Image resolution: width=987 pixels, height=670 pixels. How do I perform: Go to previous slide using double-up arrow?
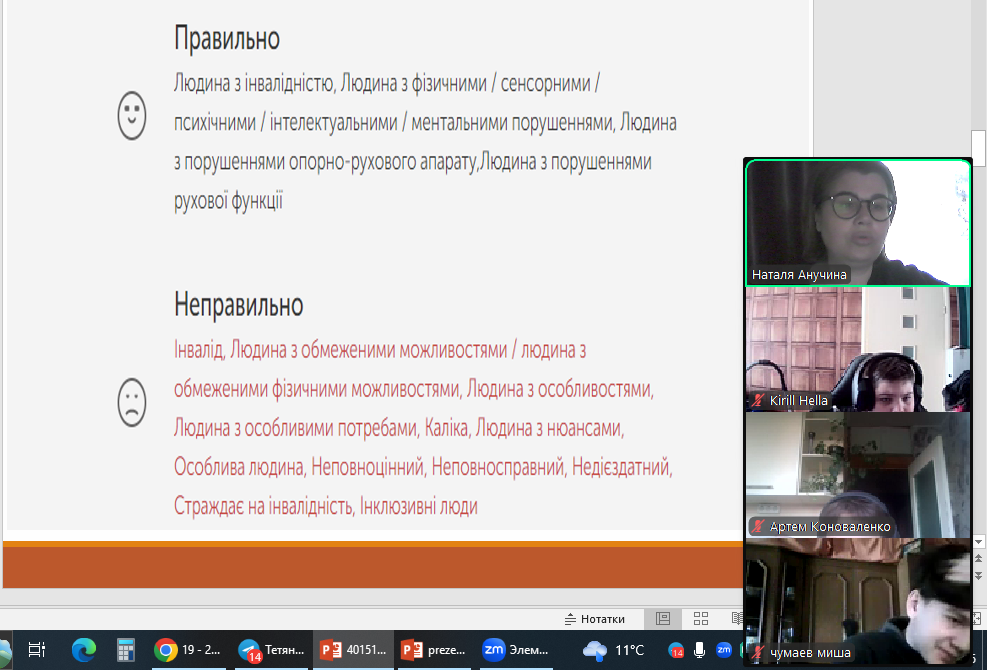point(979,559)
